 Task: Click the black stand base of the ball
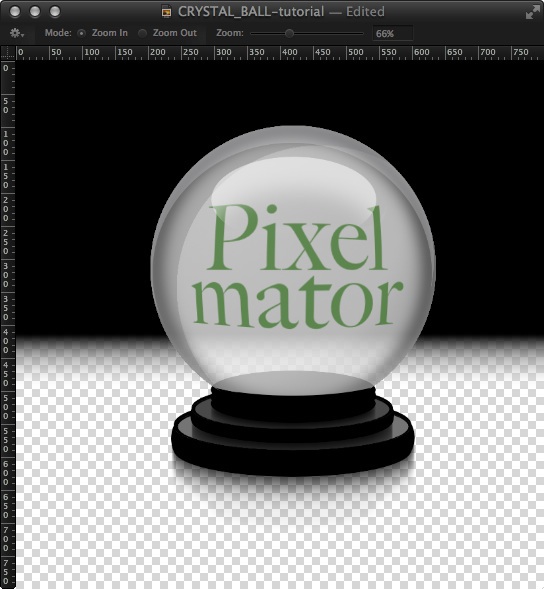(x=293, y=432)
